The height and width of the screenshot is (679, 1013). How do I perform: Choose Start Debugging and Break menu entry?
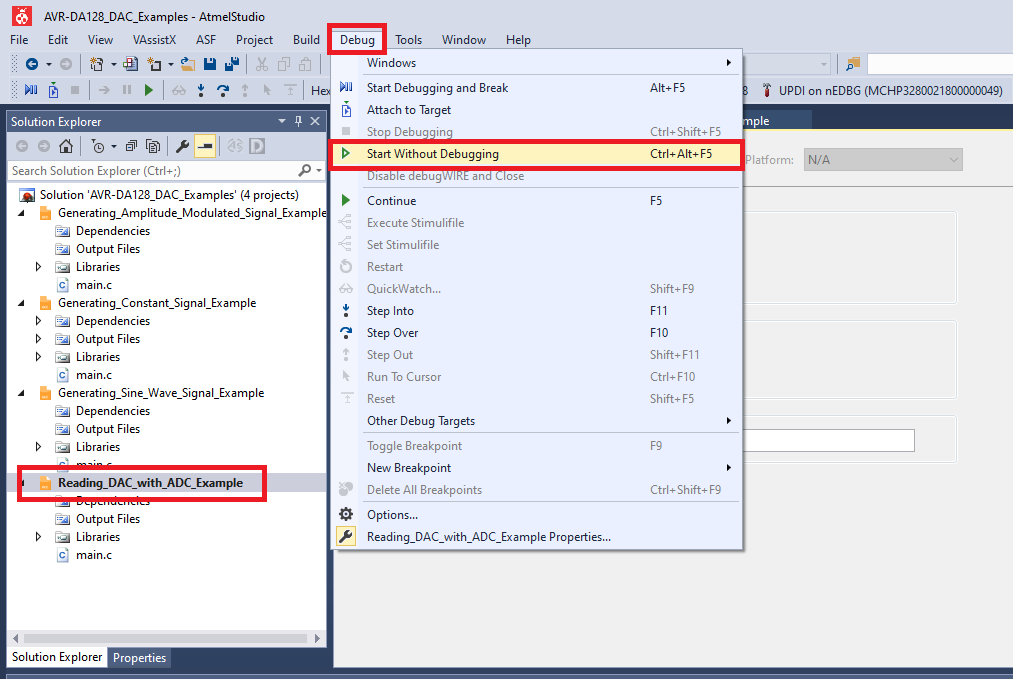click(x=536, y=87)
